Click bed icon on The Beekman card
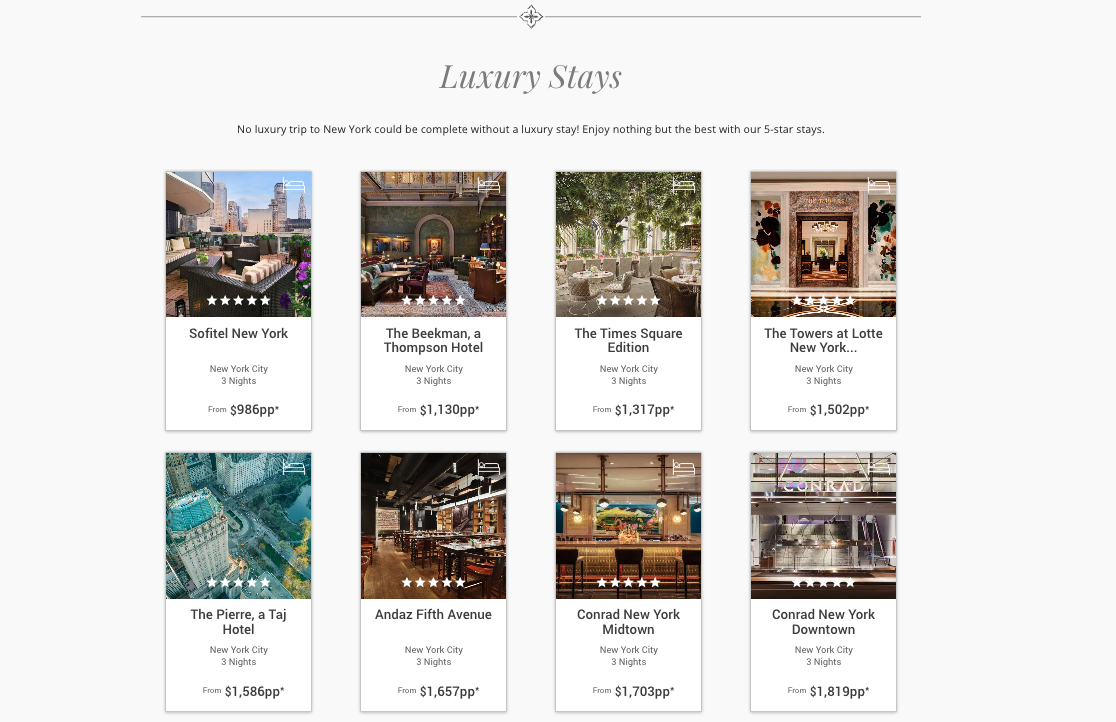Viewport: 1116px width, 722px height. [489, 186]
